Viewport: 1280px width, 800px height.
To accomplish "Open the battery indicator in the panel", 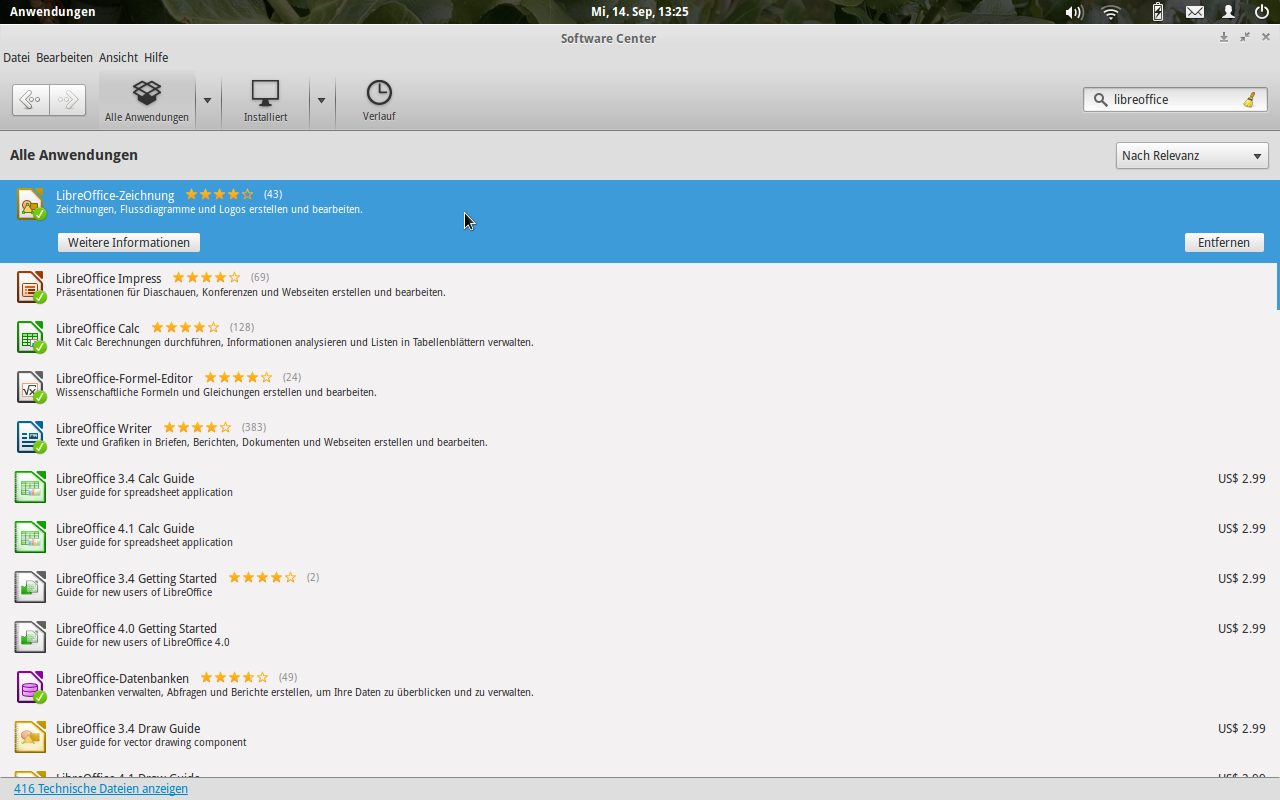I will click(x=1158, y=12).
